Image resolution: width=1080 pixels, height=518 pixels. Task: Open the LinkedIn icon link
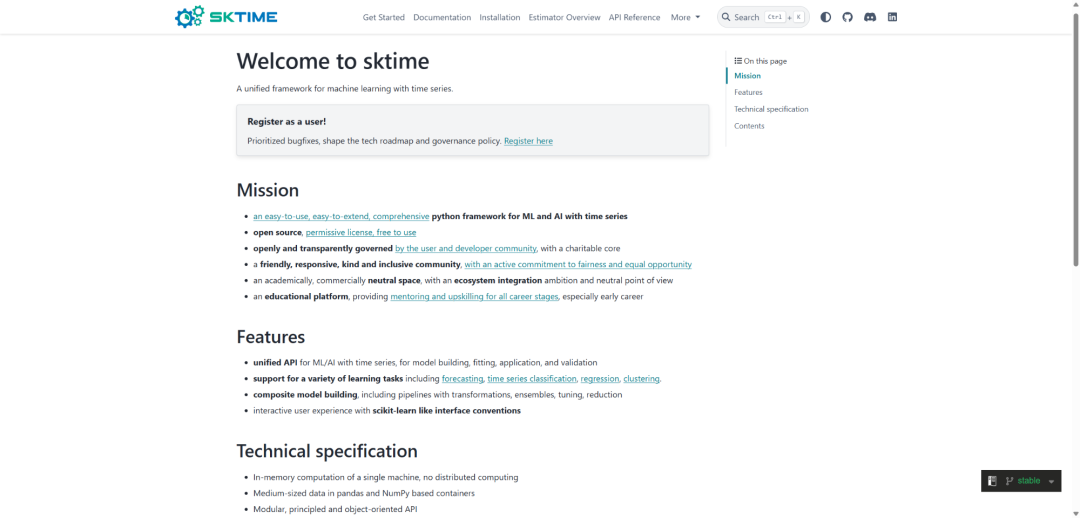(x=892, y=17)
